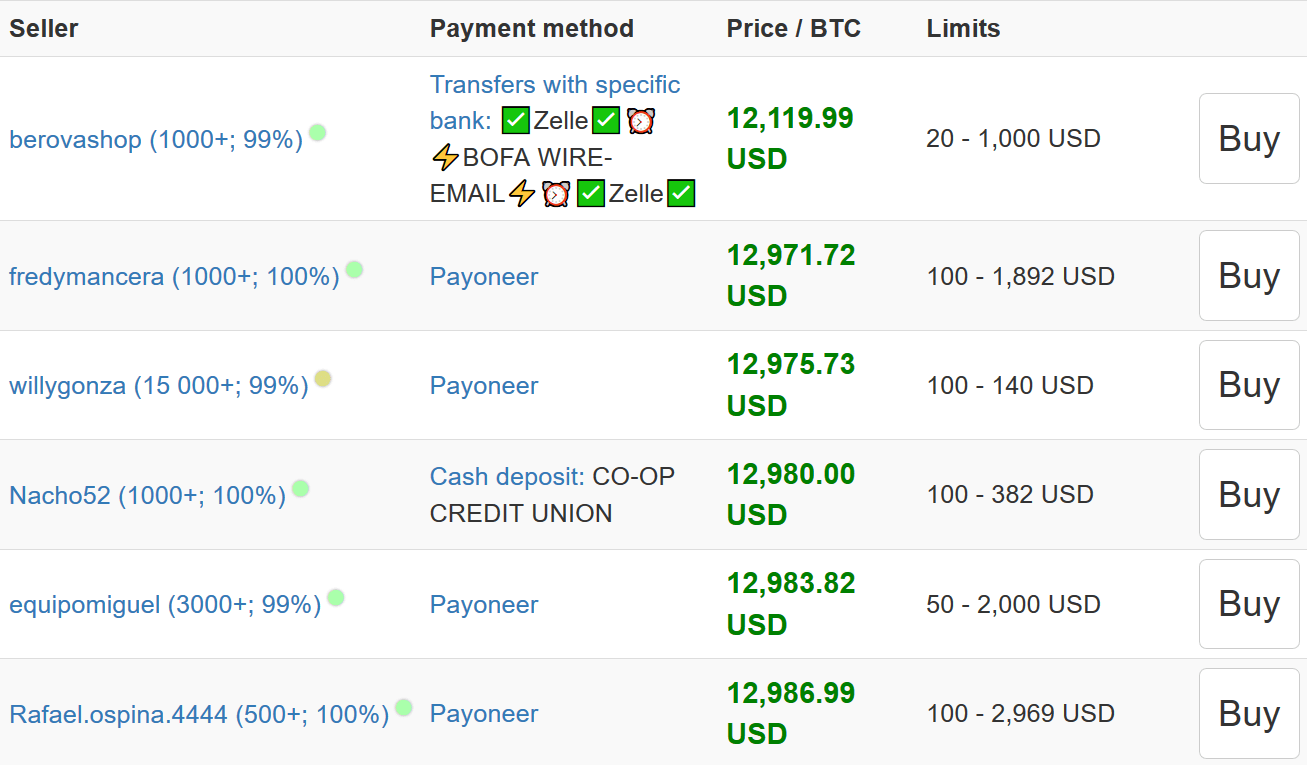The image size is (1307, 765).
Task: Select 'Transfers with specific bank' payment link
Action: 554,86
